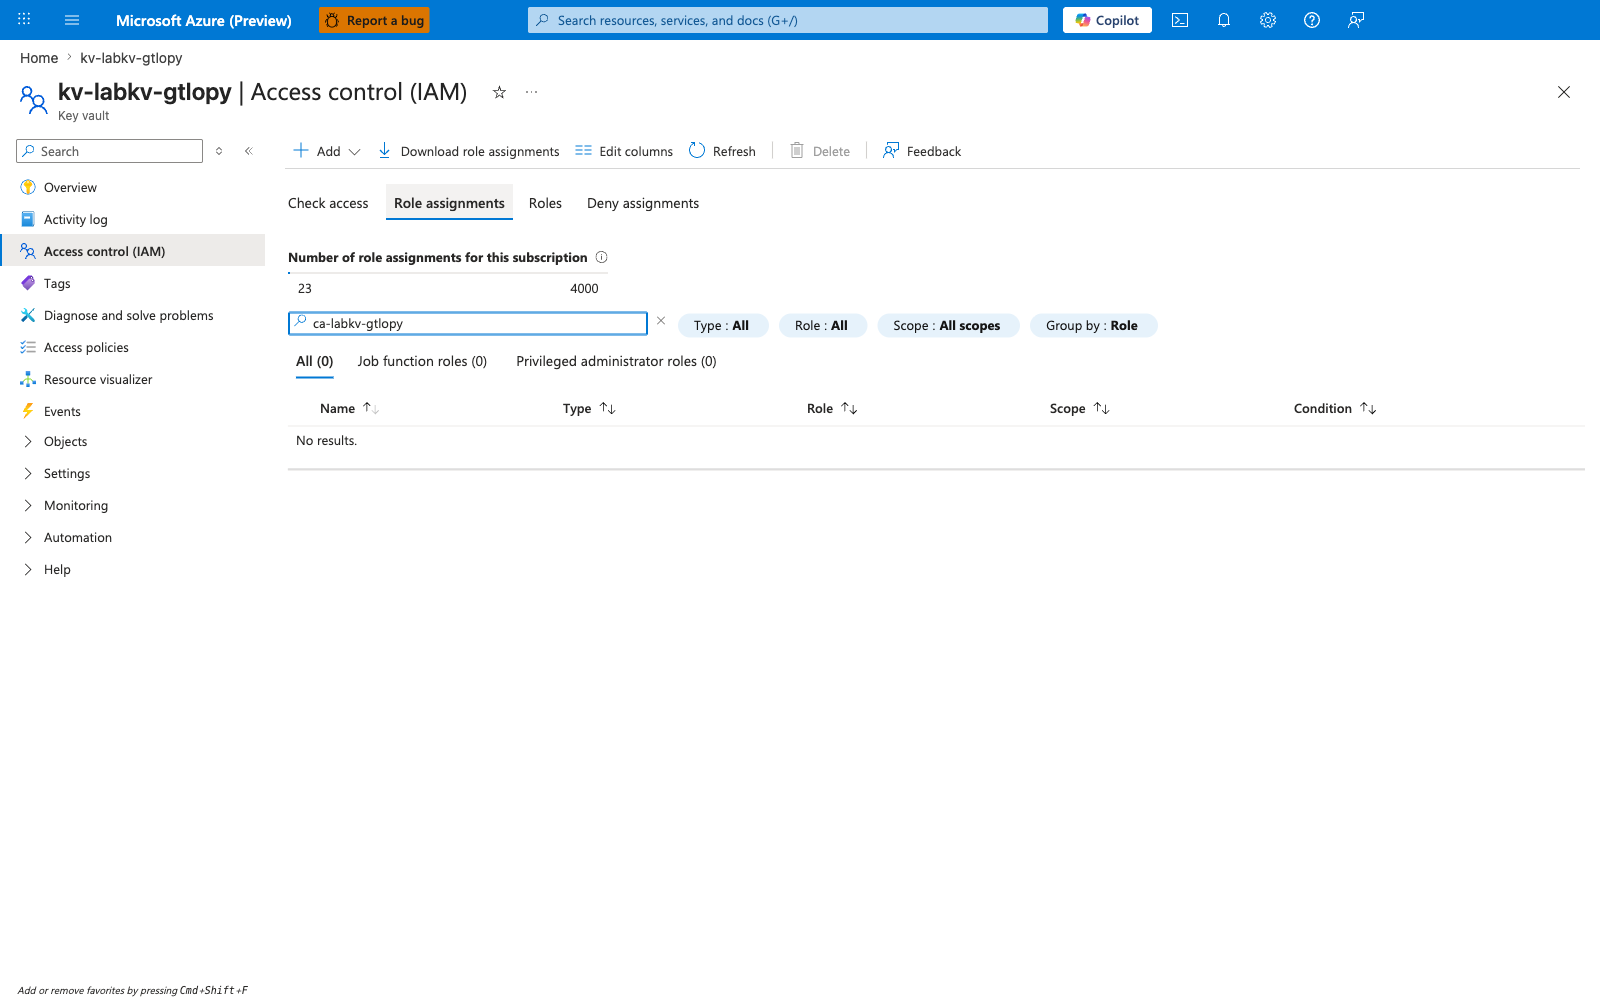1600x1000 pixels.
Task: Open the Copilot button
Action: pyautogui.click(x=1107, y=20)
